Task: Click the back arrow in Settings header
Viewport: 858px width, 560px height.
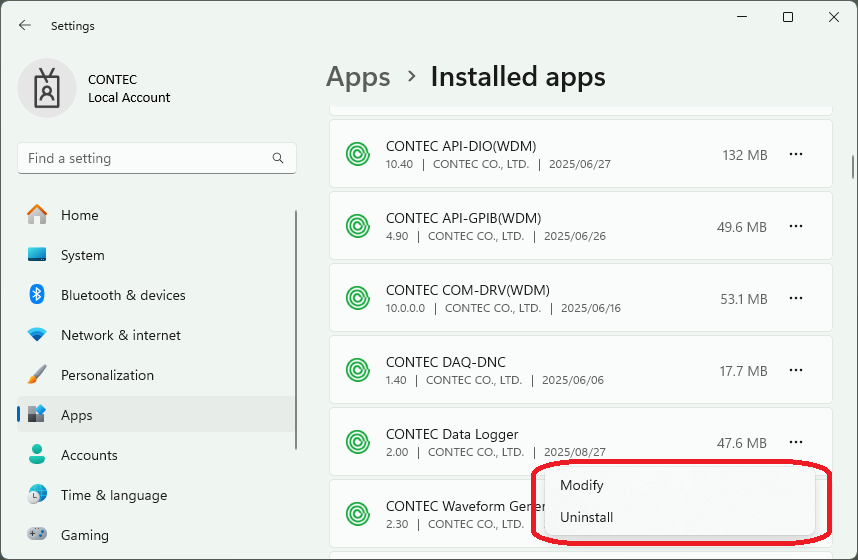Action: coord(25,26)
